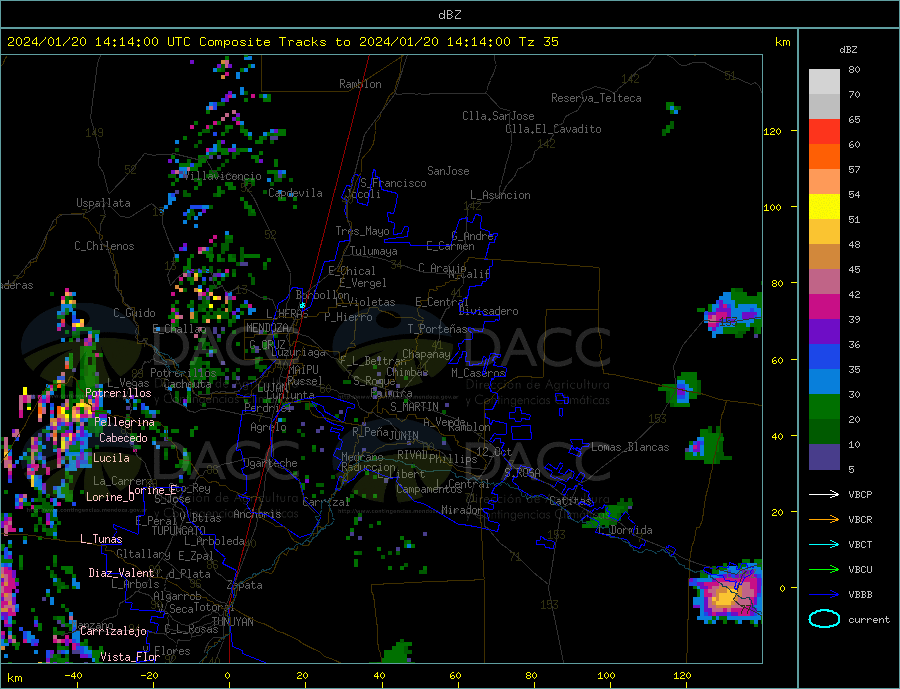Screen dimensions: 900x689
Task: Click the 120 tick on the vertical axis
Action: [x=773, y=131]
